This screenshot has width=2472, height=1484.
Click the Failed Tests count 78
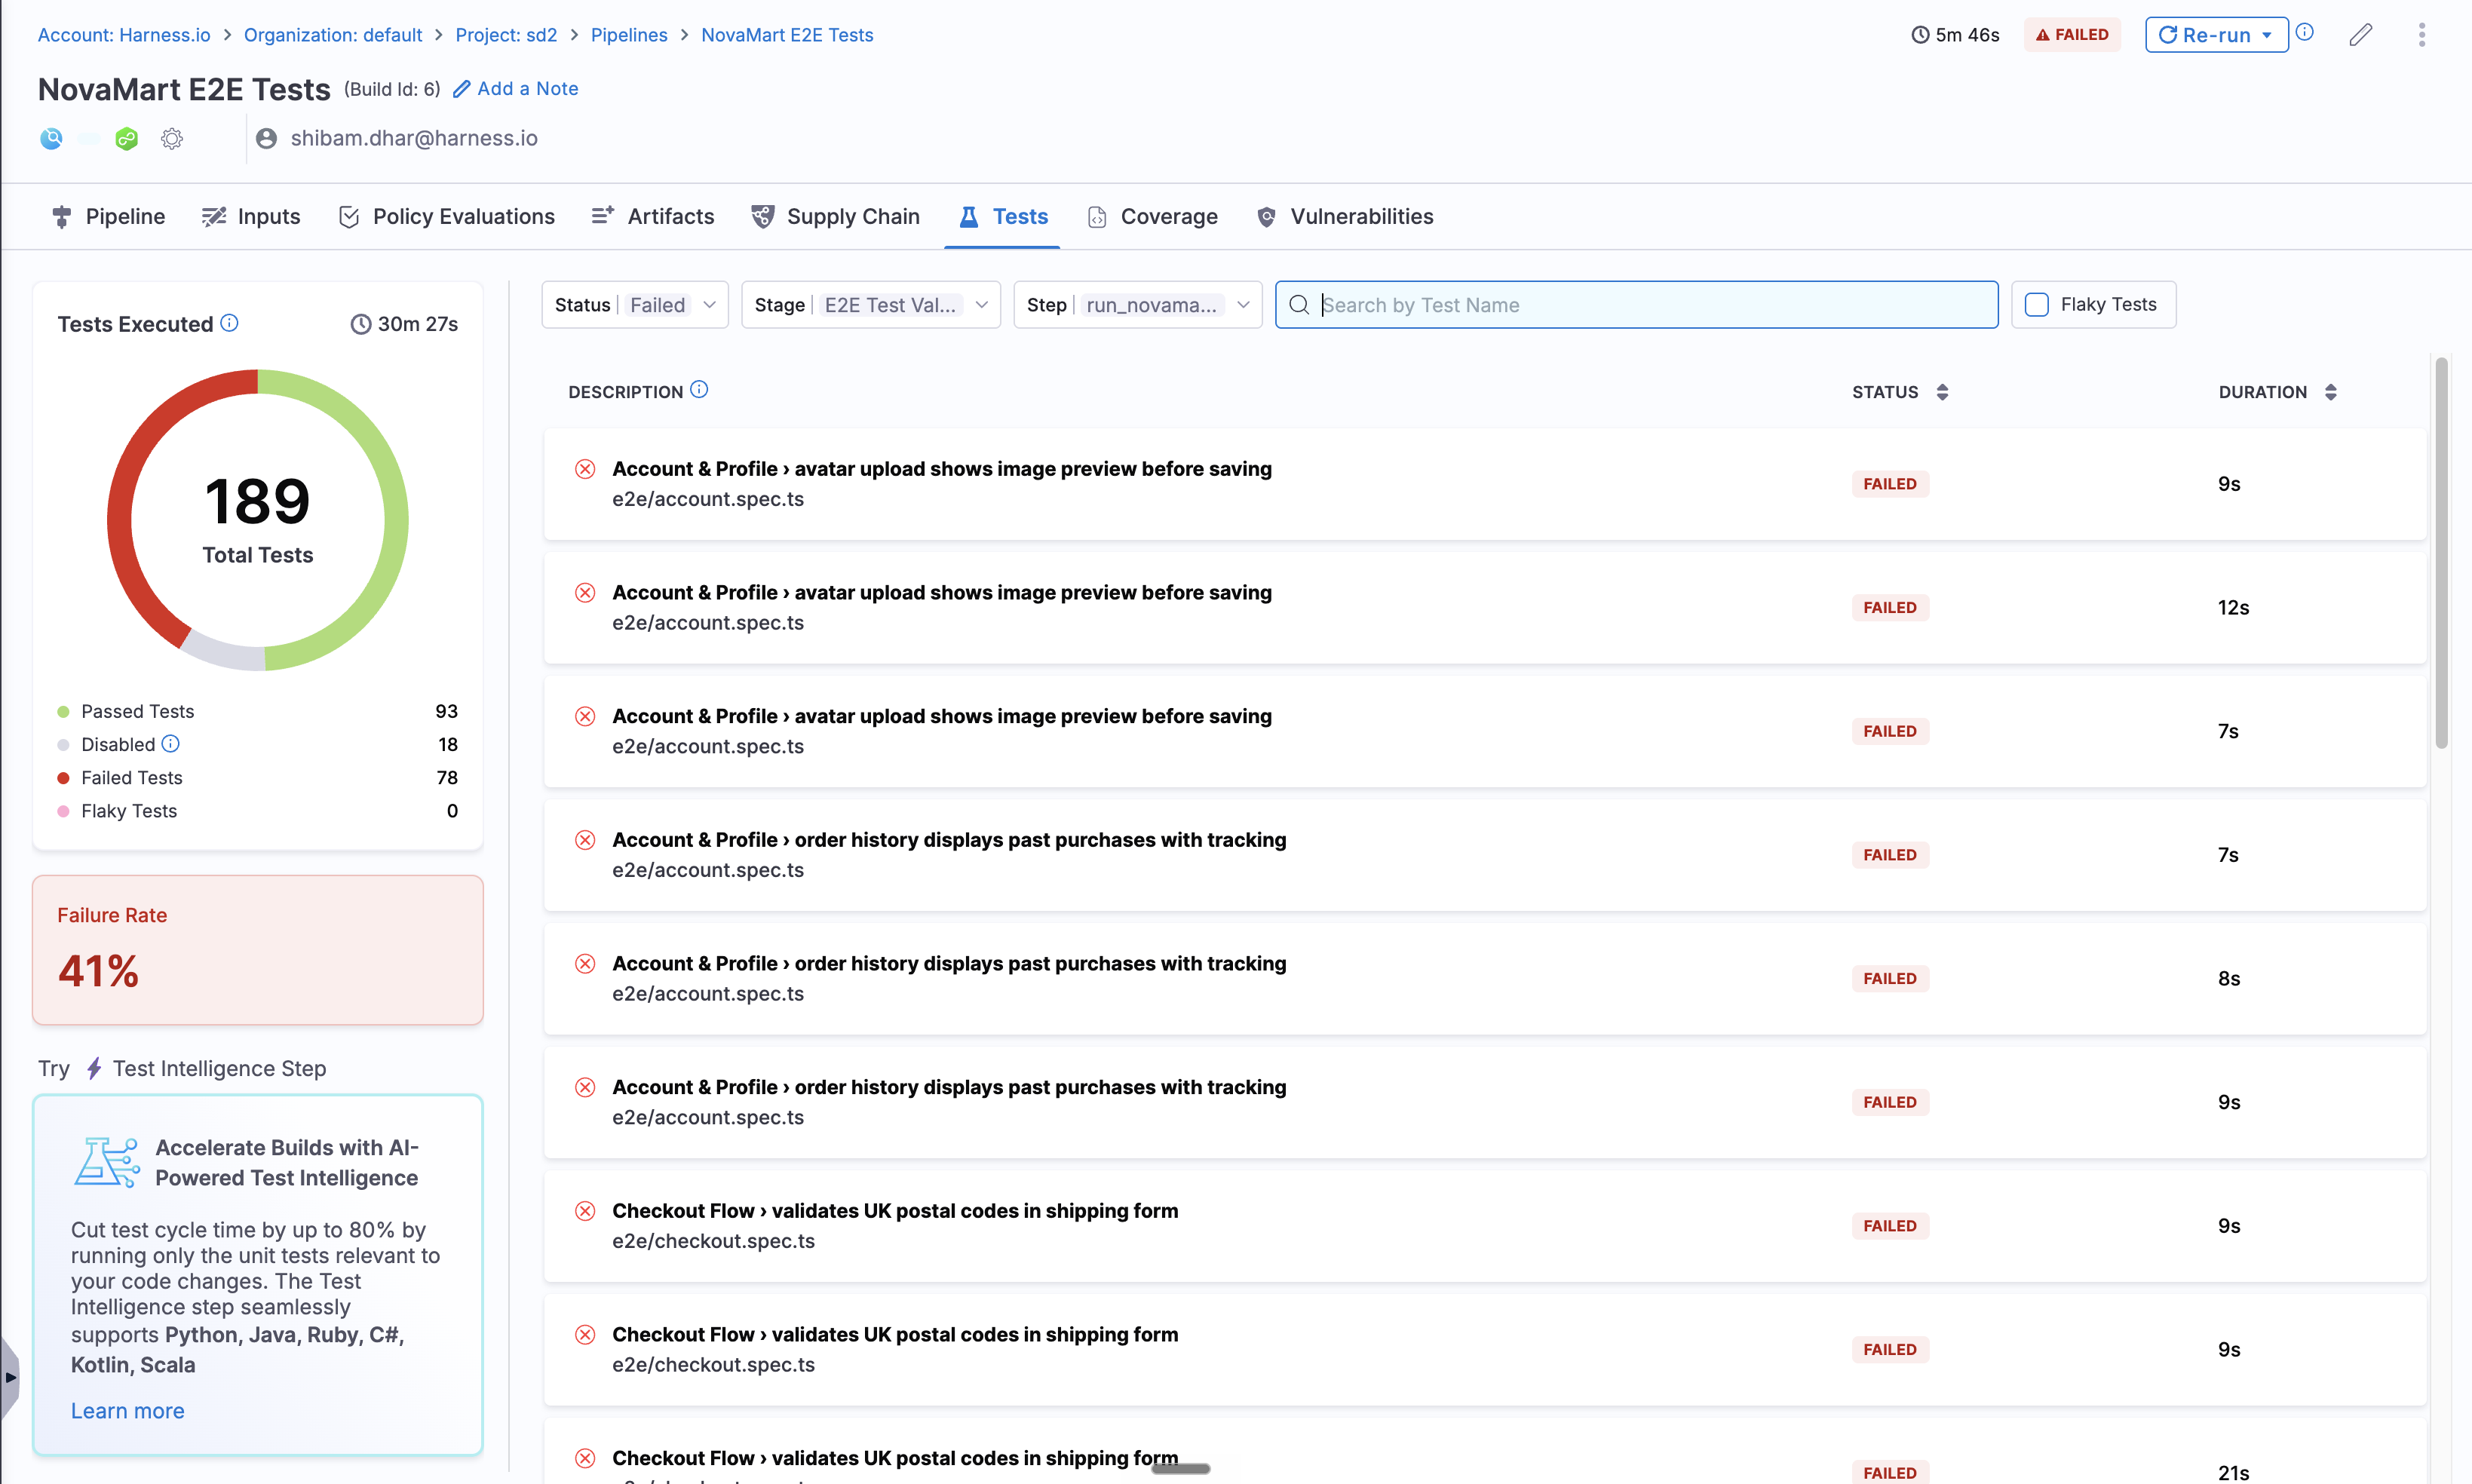(447, 778)
